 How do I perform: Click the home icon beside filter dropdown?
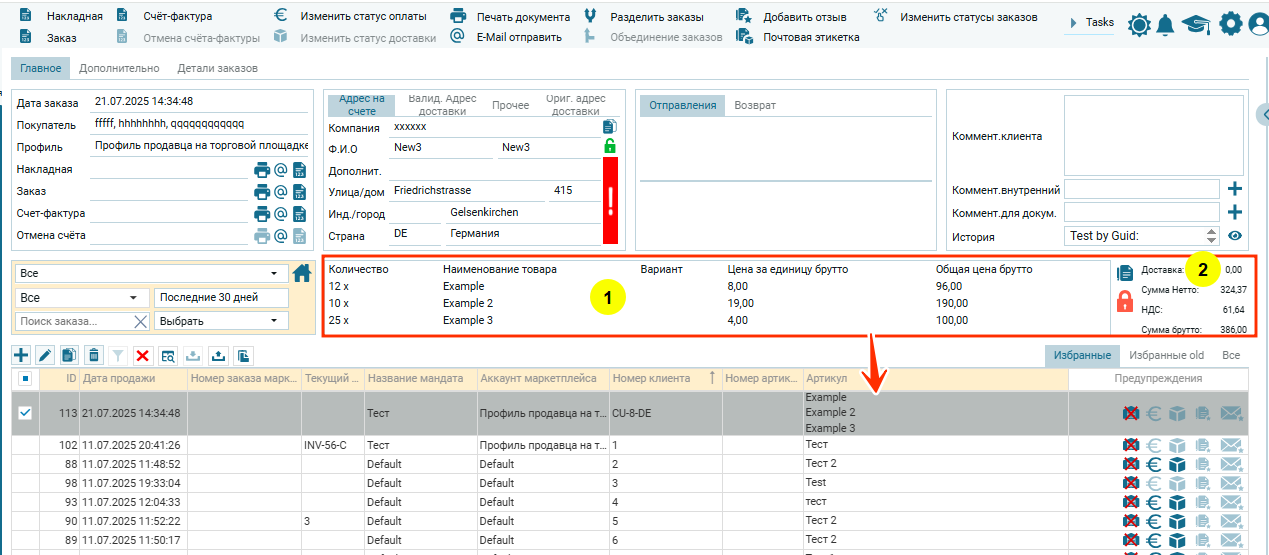[302, 273]
